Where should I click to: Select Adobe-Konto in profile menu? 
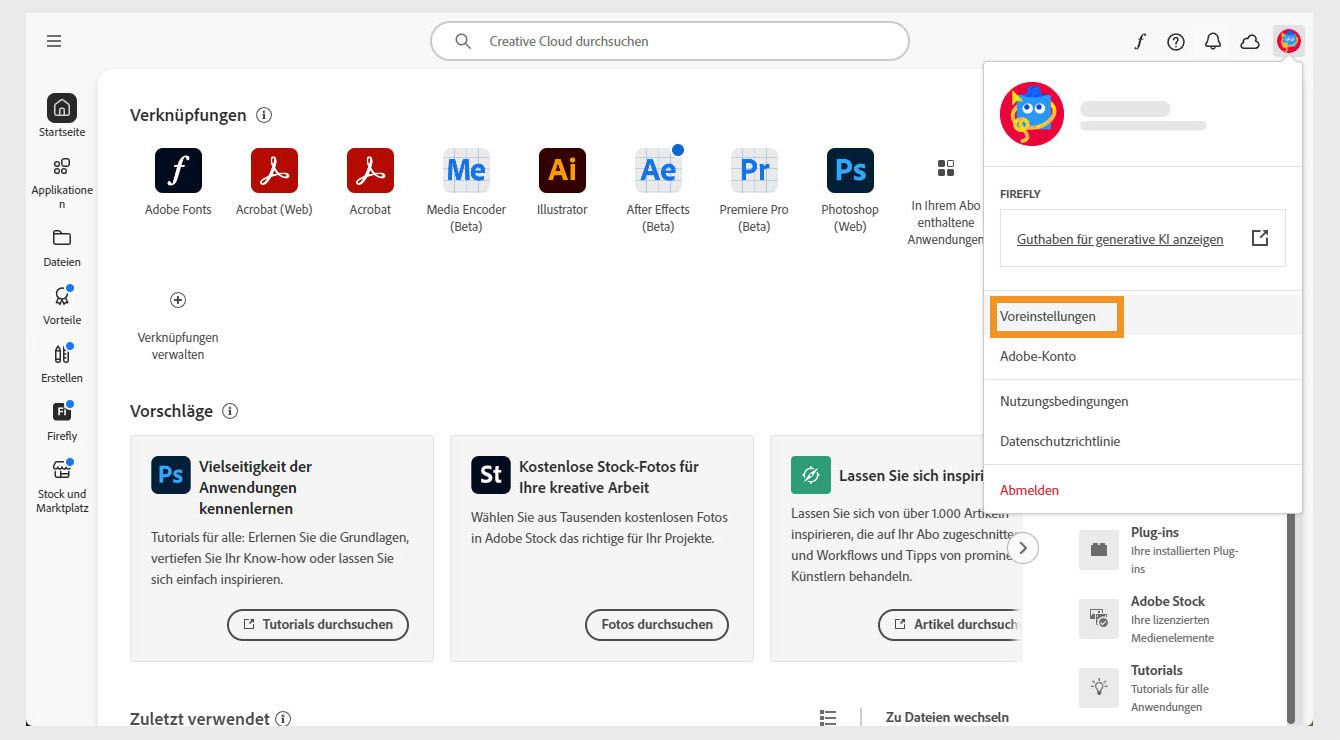pyautogui.click(x=1143, y=356)
